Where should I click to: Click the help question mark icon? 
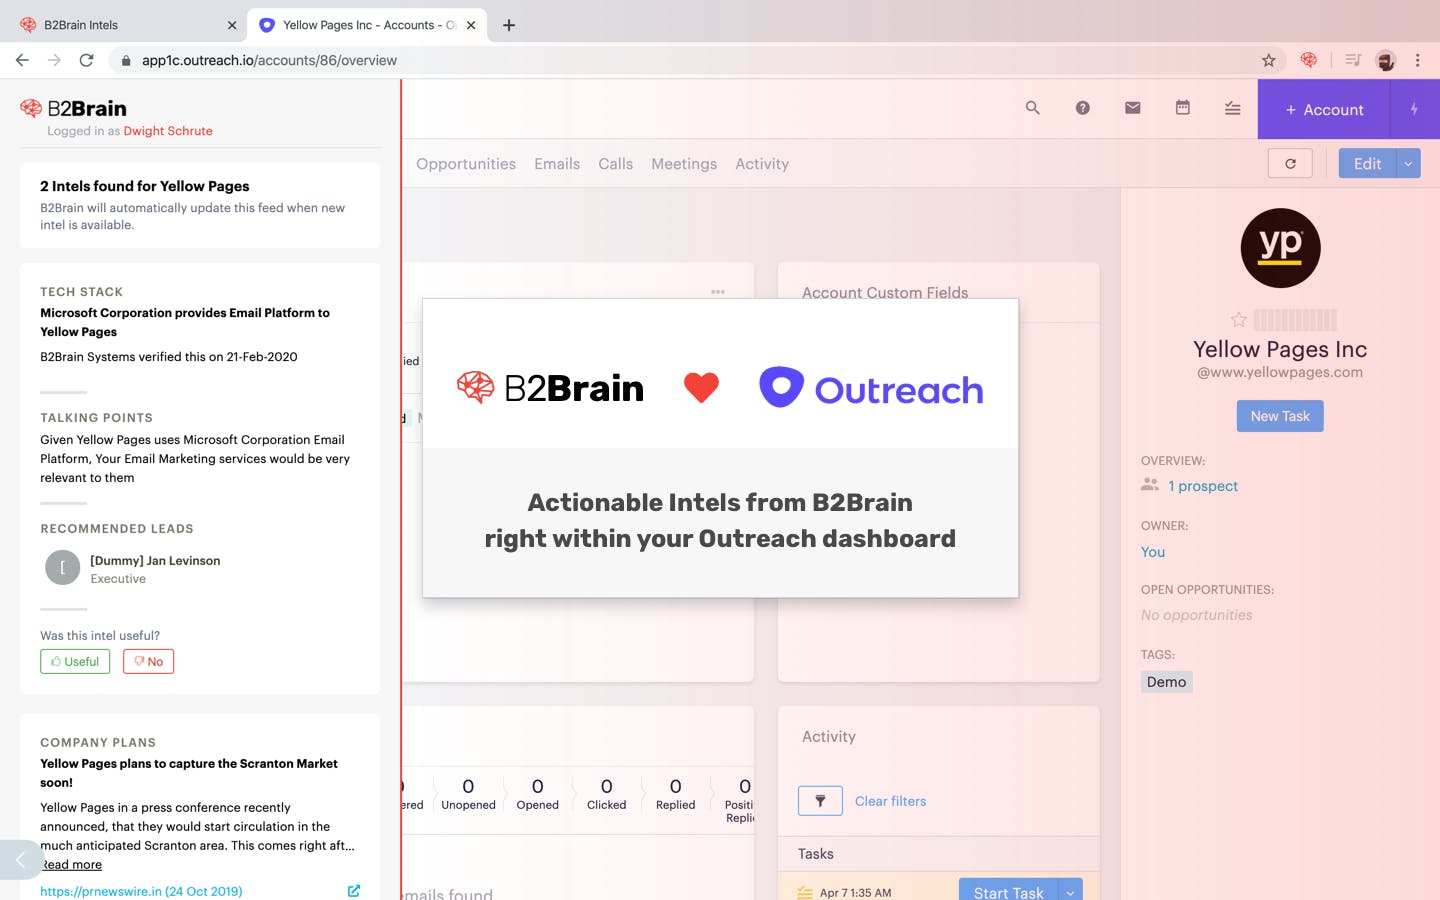click(x=1083, y=108)
